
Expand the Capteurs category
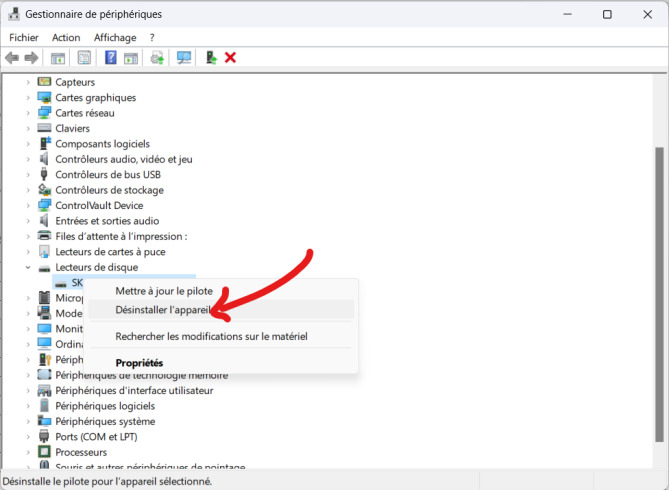pos(29,82)
